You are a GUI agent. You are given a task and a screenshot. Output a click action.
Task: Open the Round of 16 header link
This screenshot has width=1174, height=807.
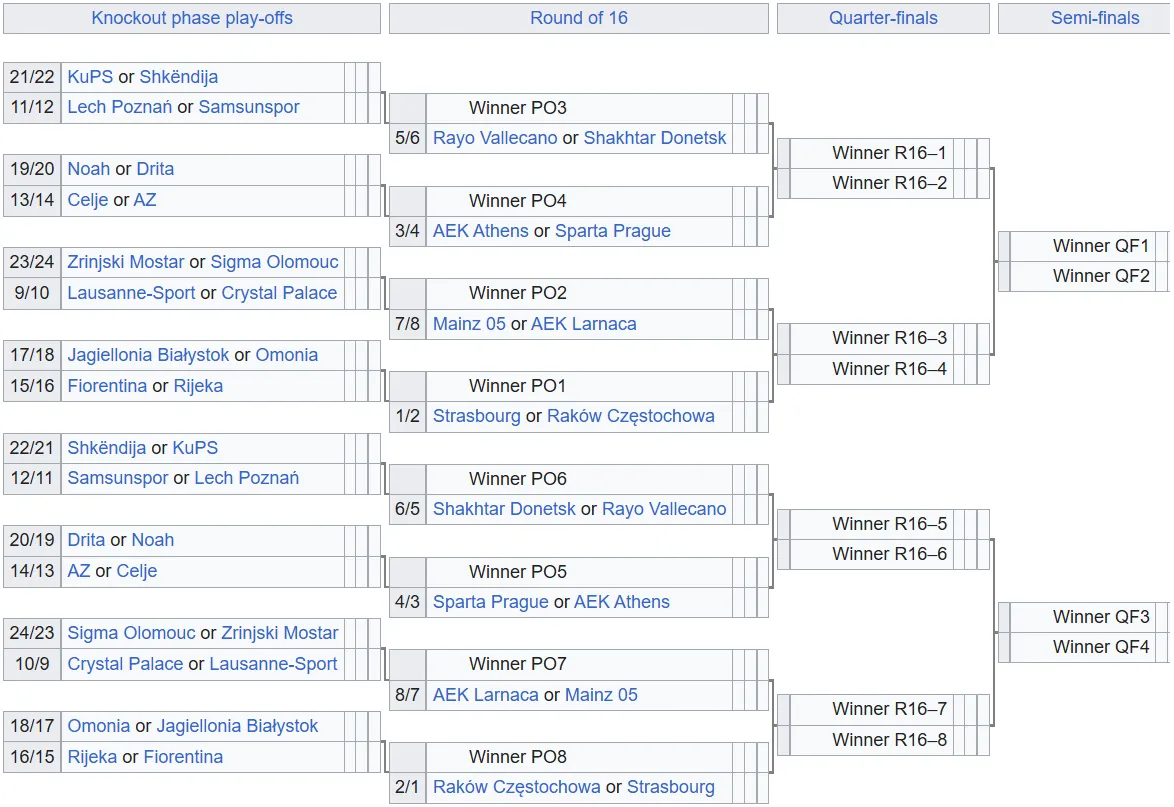click(x=579, y=18)
